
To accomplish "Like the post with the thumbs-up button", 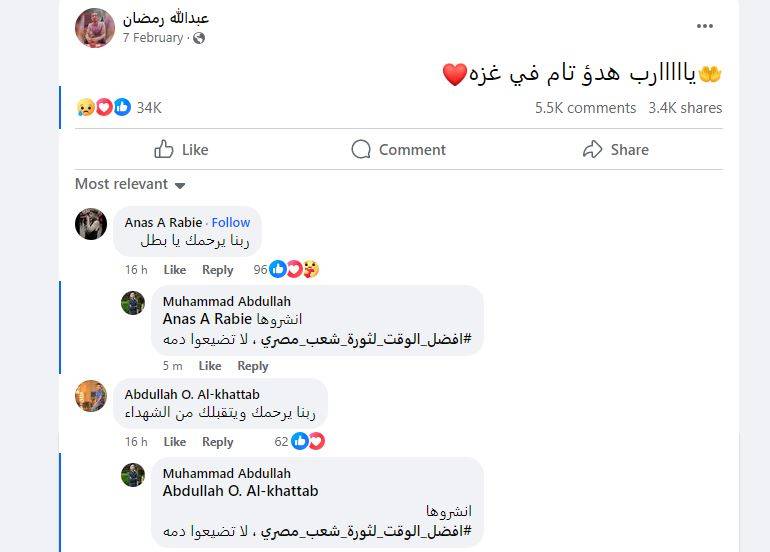I will tap(181, 150).
